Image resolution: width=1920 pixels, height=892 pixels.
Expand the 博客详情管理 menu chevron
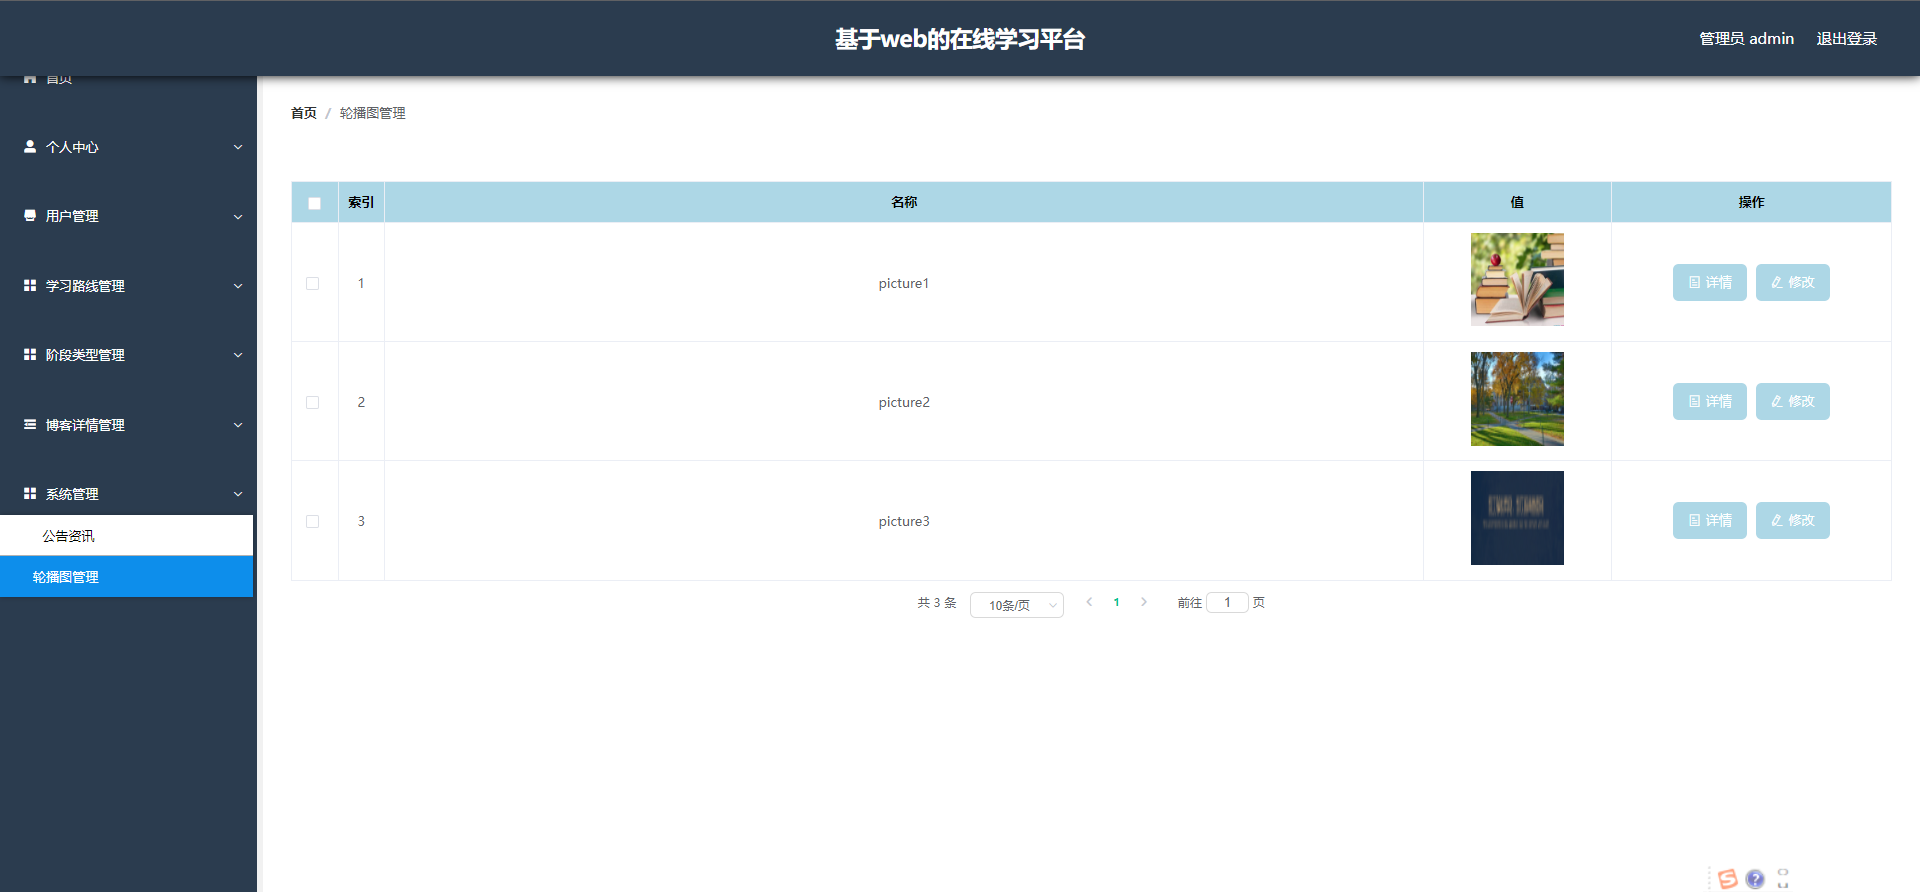pos(238,425)
